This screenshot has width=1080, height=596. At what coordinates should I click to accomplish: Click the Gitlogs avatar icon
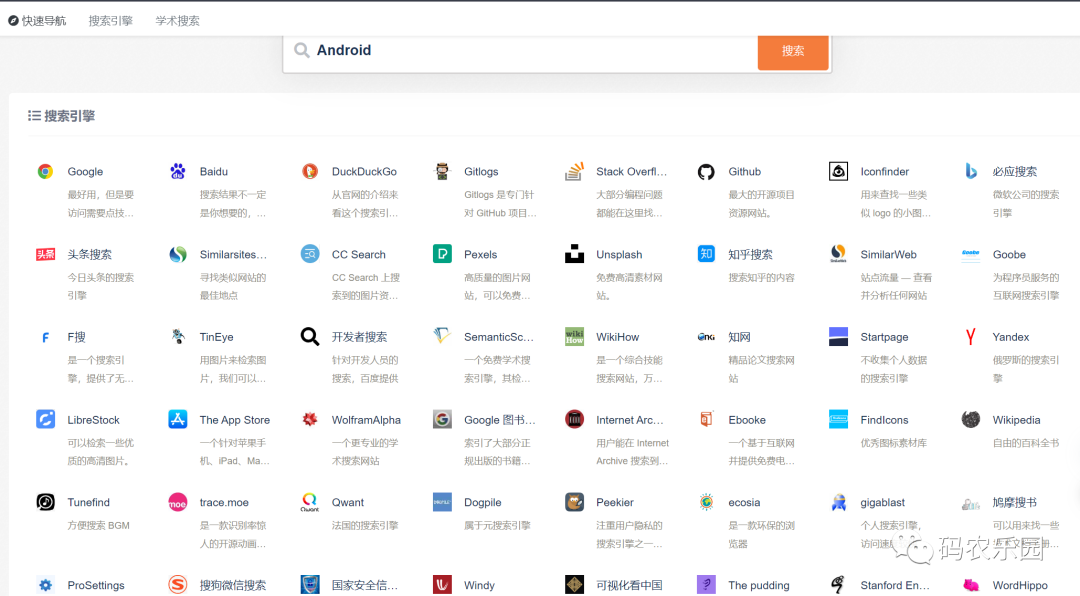[x=442, y=172]
